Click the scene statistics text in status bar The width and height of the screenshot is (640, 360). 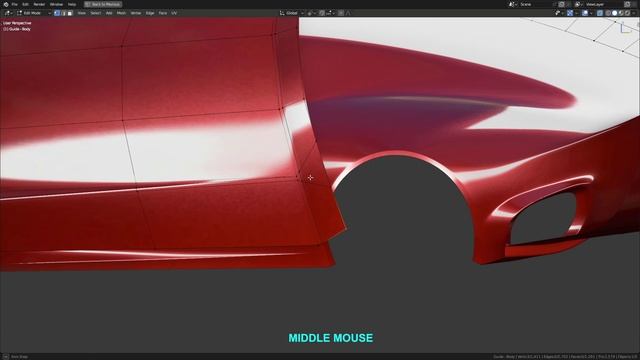pyautogui.click(x=565, y=357)
